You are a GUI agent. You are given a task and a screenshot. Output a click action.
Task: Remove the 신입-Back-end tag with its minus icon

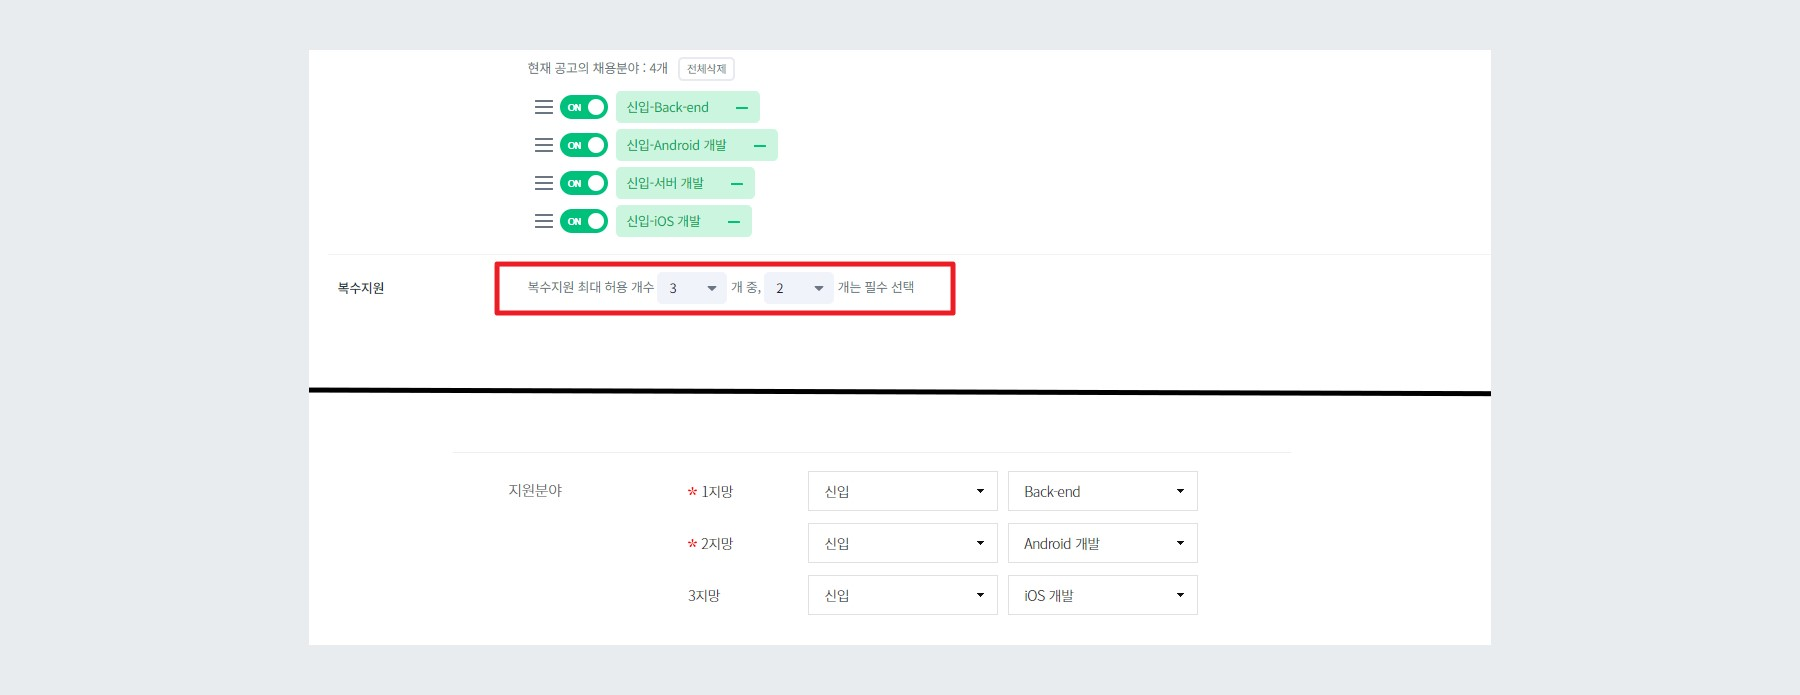coord(742,108)
